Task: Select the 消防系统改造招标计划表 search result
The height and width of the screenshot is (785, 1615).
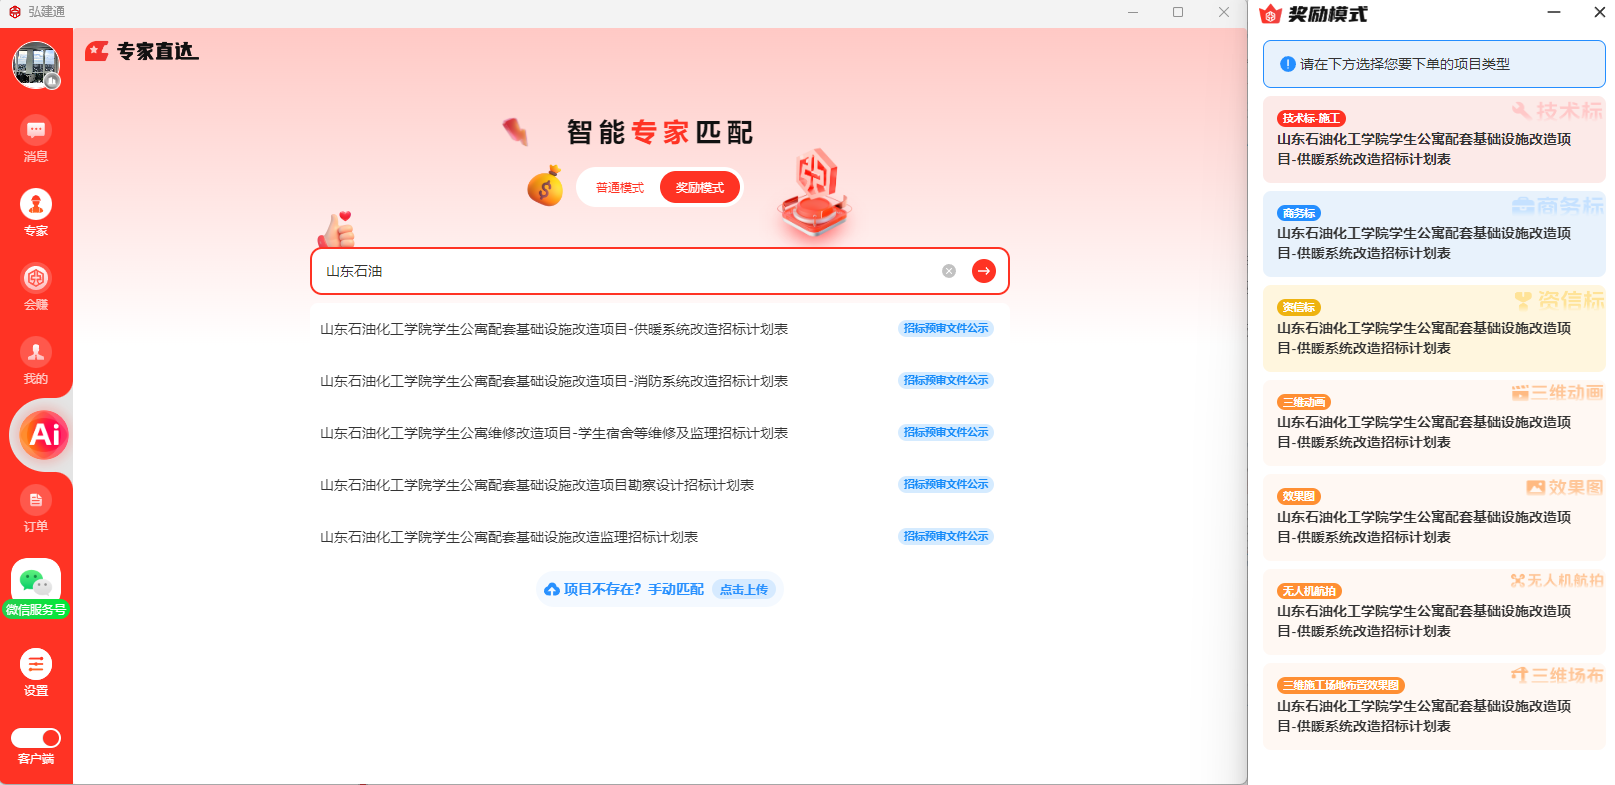Action: point(554,381)
